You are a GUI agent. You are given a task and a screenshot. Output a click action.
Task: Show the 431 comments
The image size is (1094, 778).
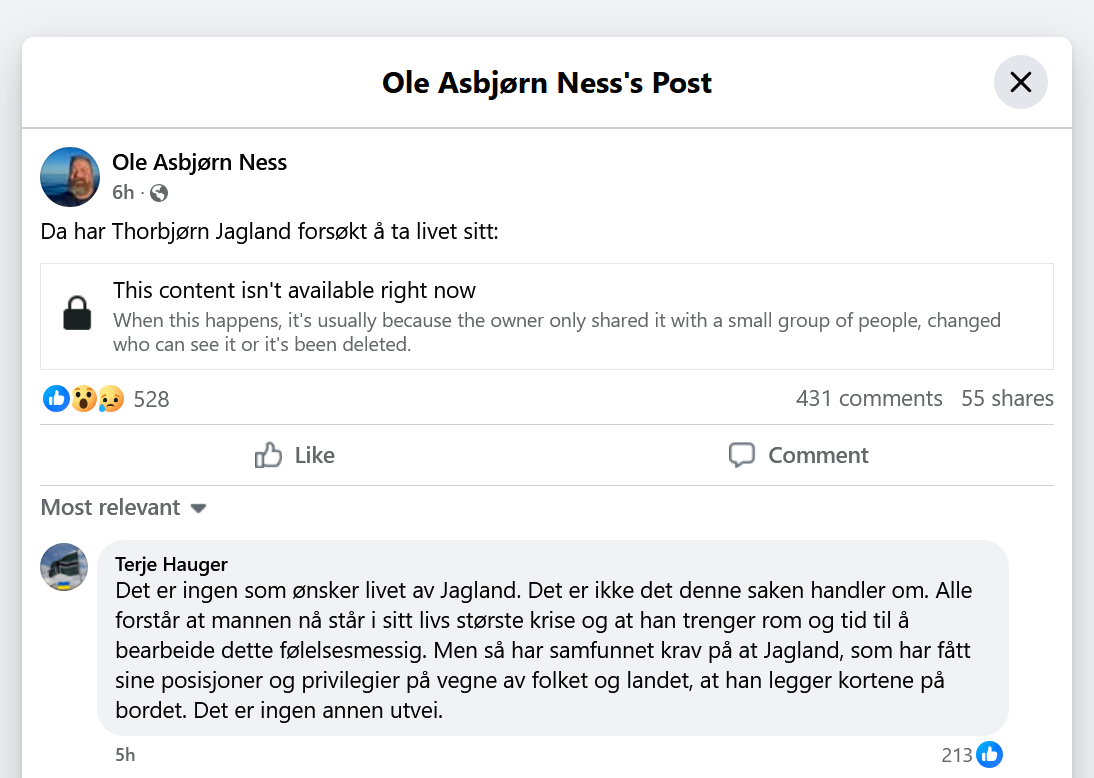pyautogui.click(x=868, y=398)
